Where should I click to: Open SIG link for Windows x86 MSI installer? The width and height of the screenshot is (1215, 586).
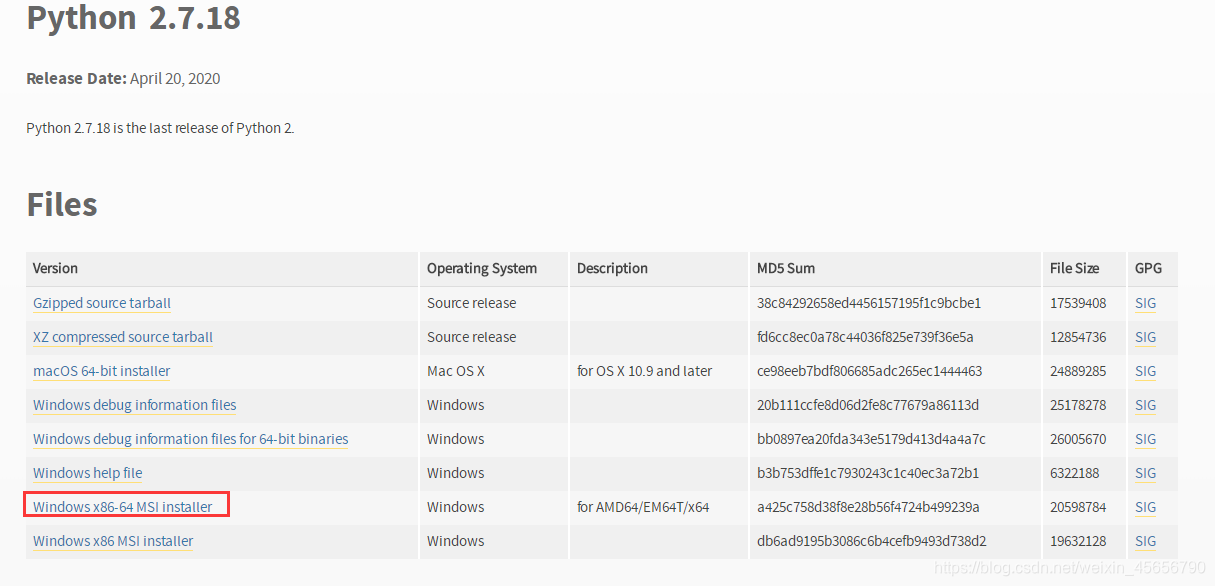1146,541
